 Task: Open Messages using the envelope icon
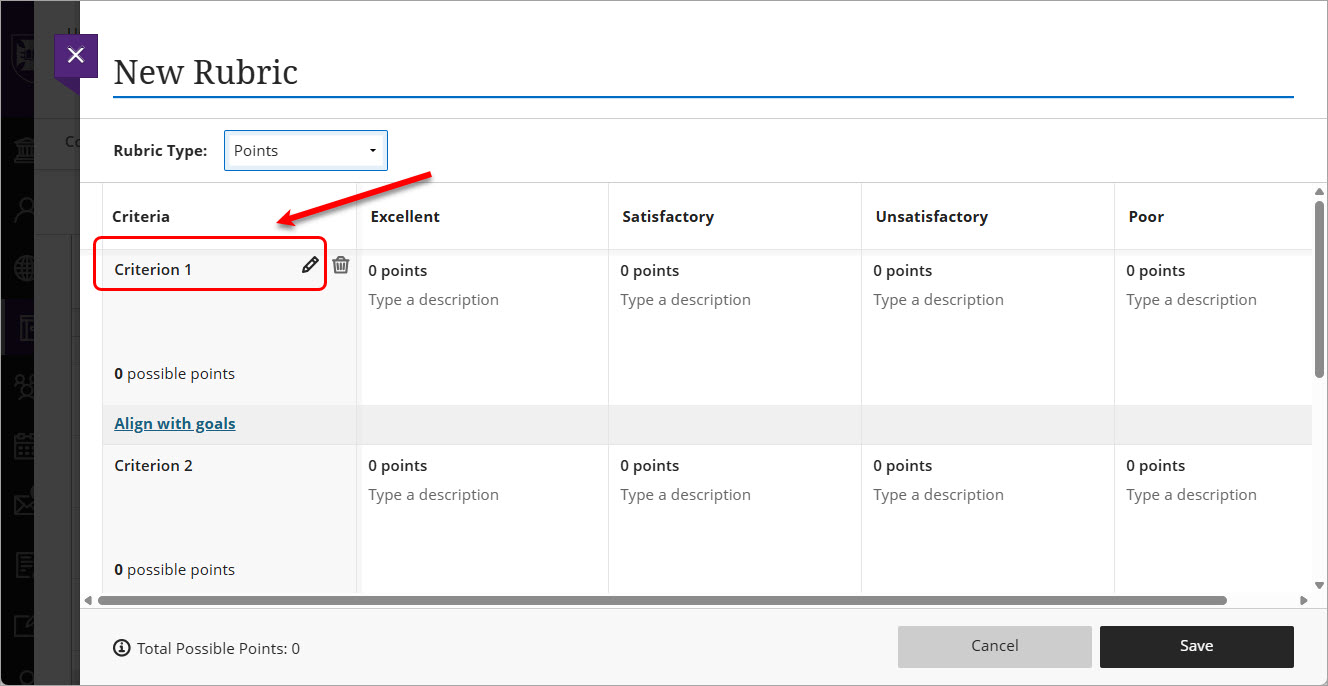point(22,502)
